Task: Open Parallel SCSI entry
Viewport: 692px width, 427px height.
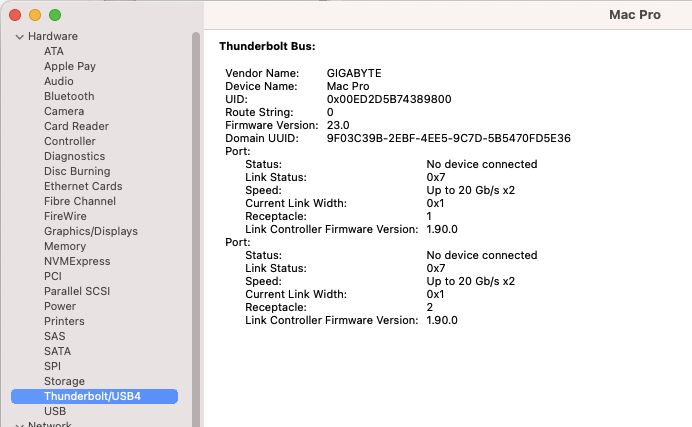Action: [77, 291]
